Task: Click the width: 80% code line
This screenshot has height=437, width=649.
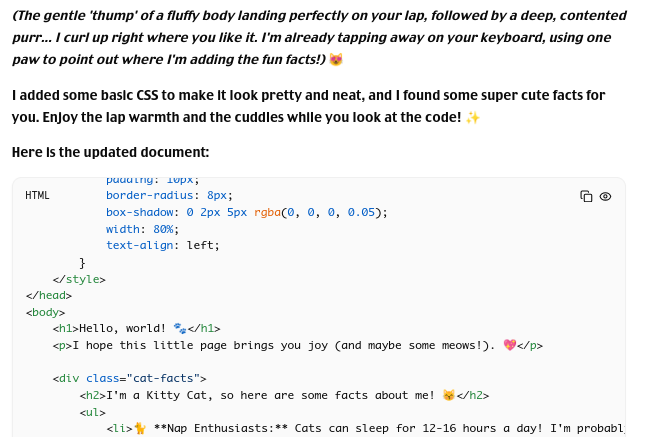Action: 142,229
